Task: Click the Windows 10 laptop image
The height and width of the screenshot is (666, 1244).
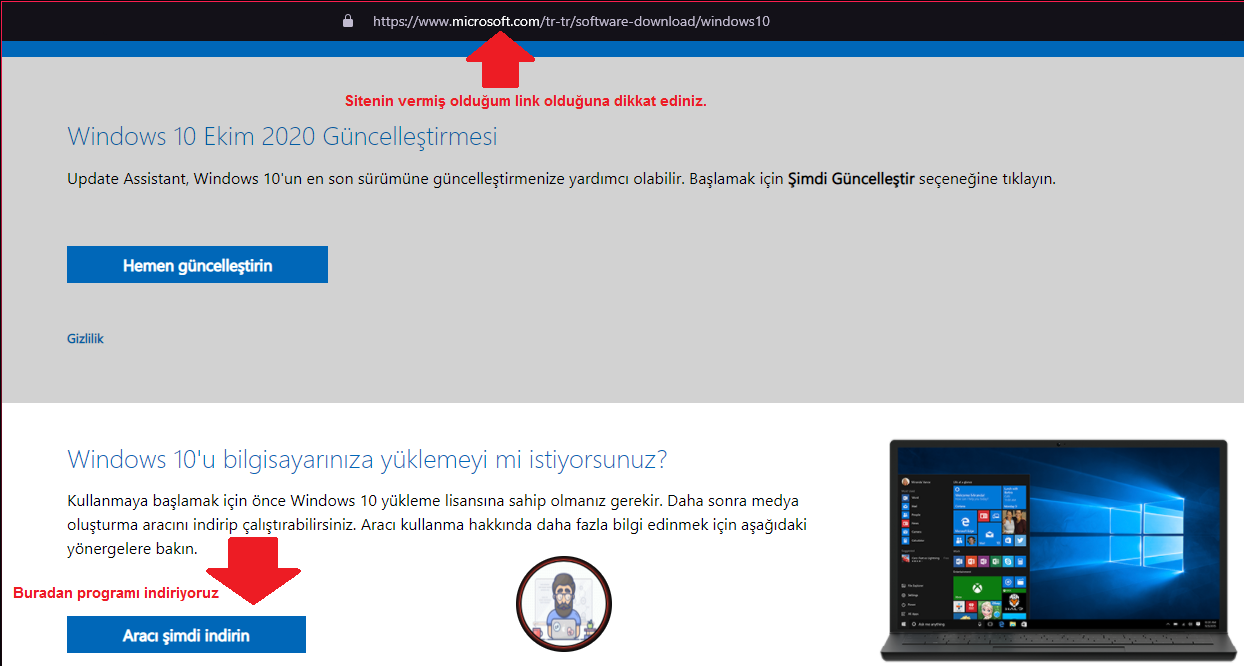Action: [1059, 550]
